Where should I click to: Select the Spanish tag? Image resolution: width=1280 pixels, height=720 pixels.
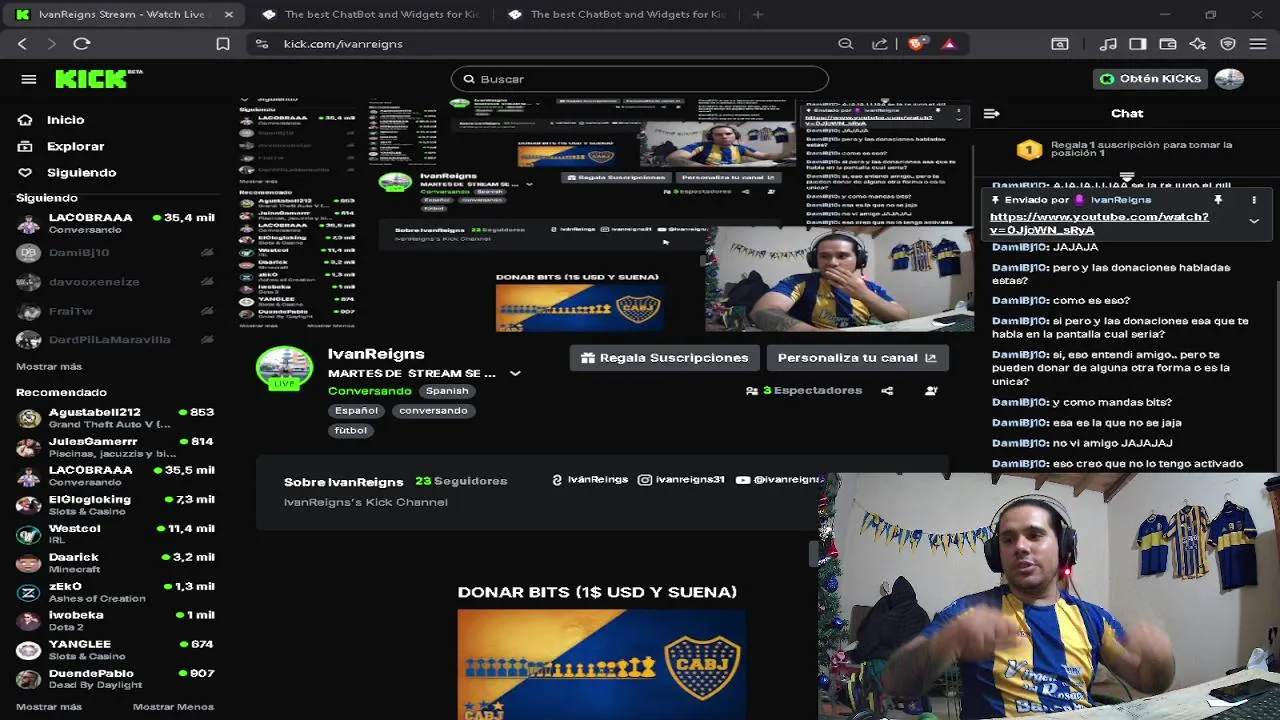447,391
